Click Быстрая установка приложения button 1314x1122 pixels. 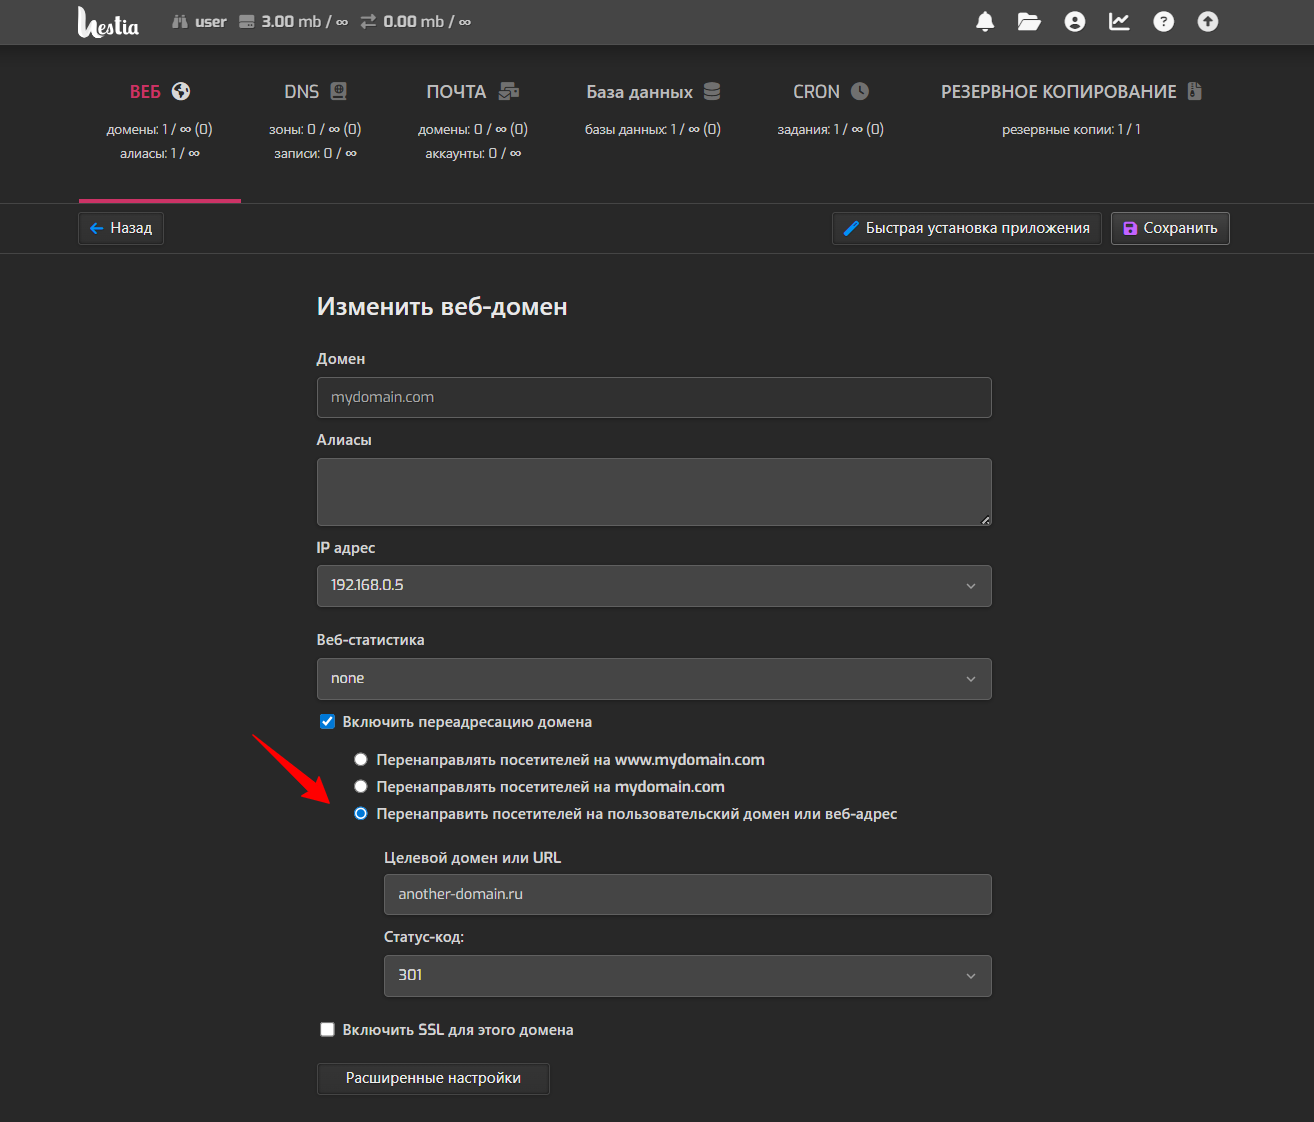click(x=967, y=228)
